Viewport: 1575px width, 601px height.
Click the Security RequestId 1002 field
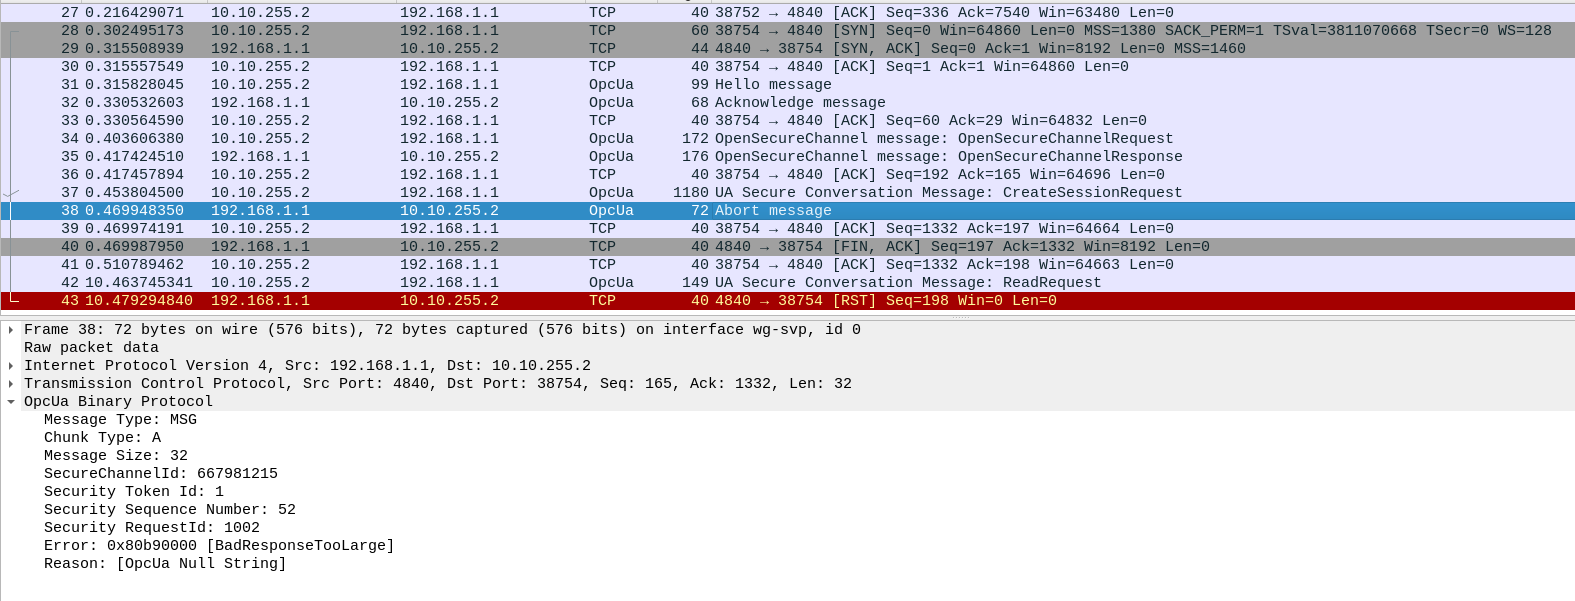pos(152,528)
